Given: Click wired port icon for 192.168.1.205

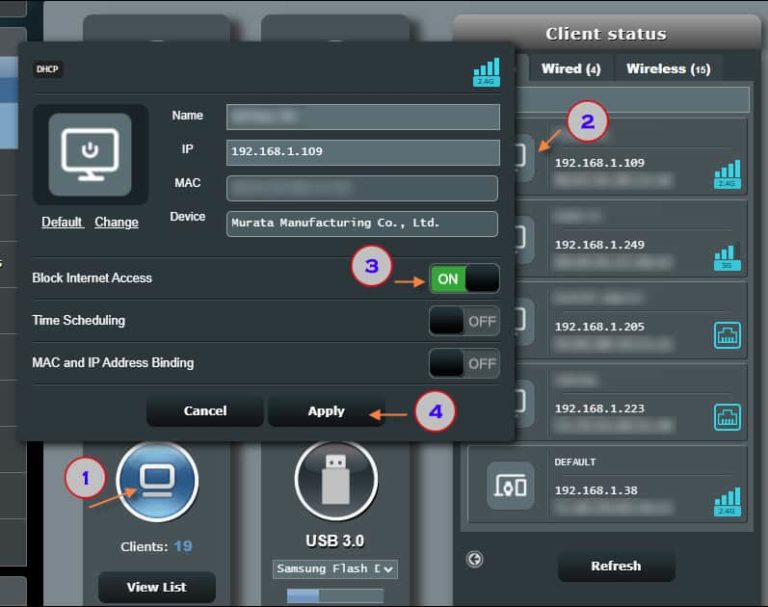Looking at the screenshot, I should [727, 336].
